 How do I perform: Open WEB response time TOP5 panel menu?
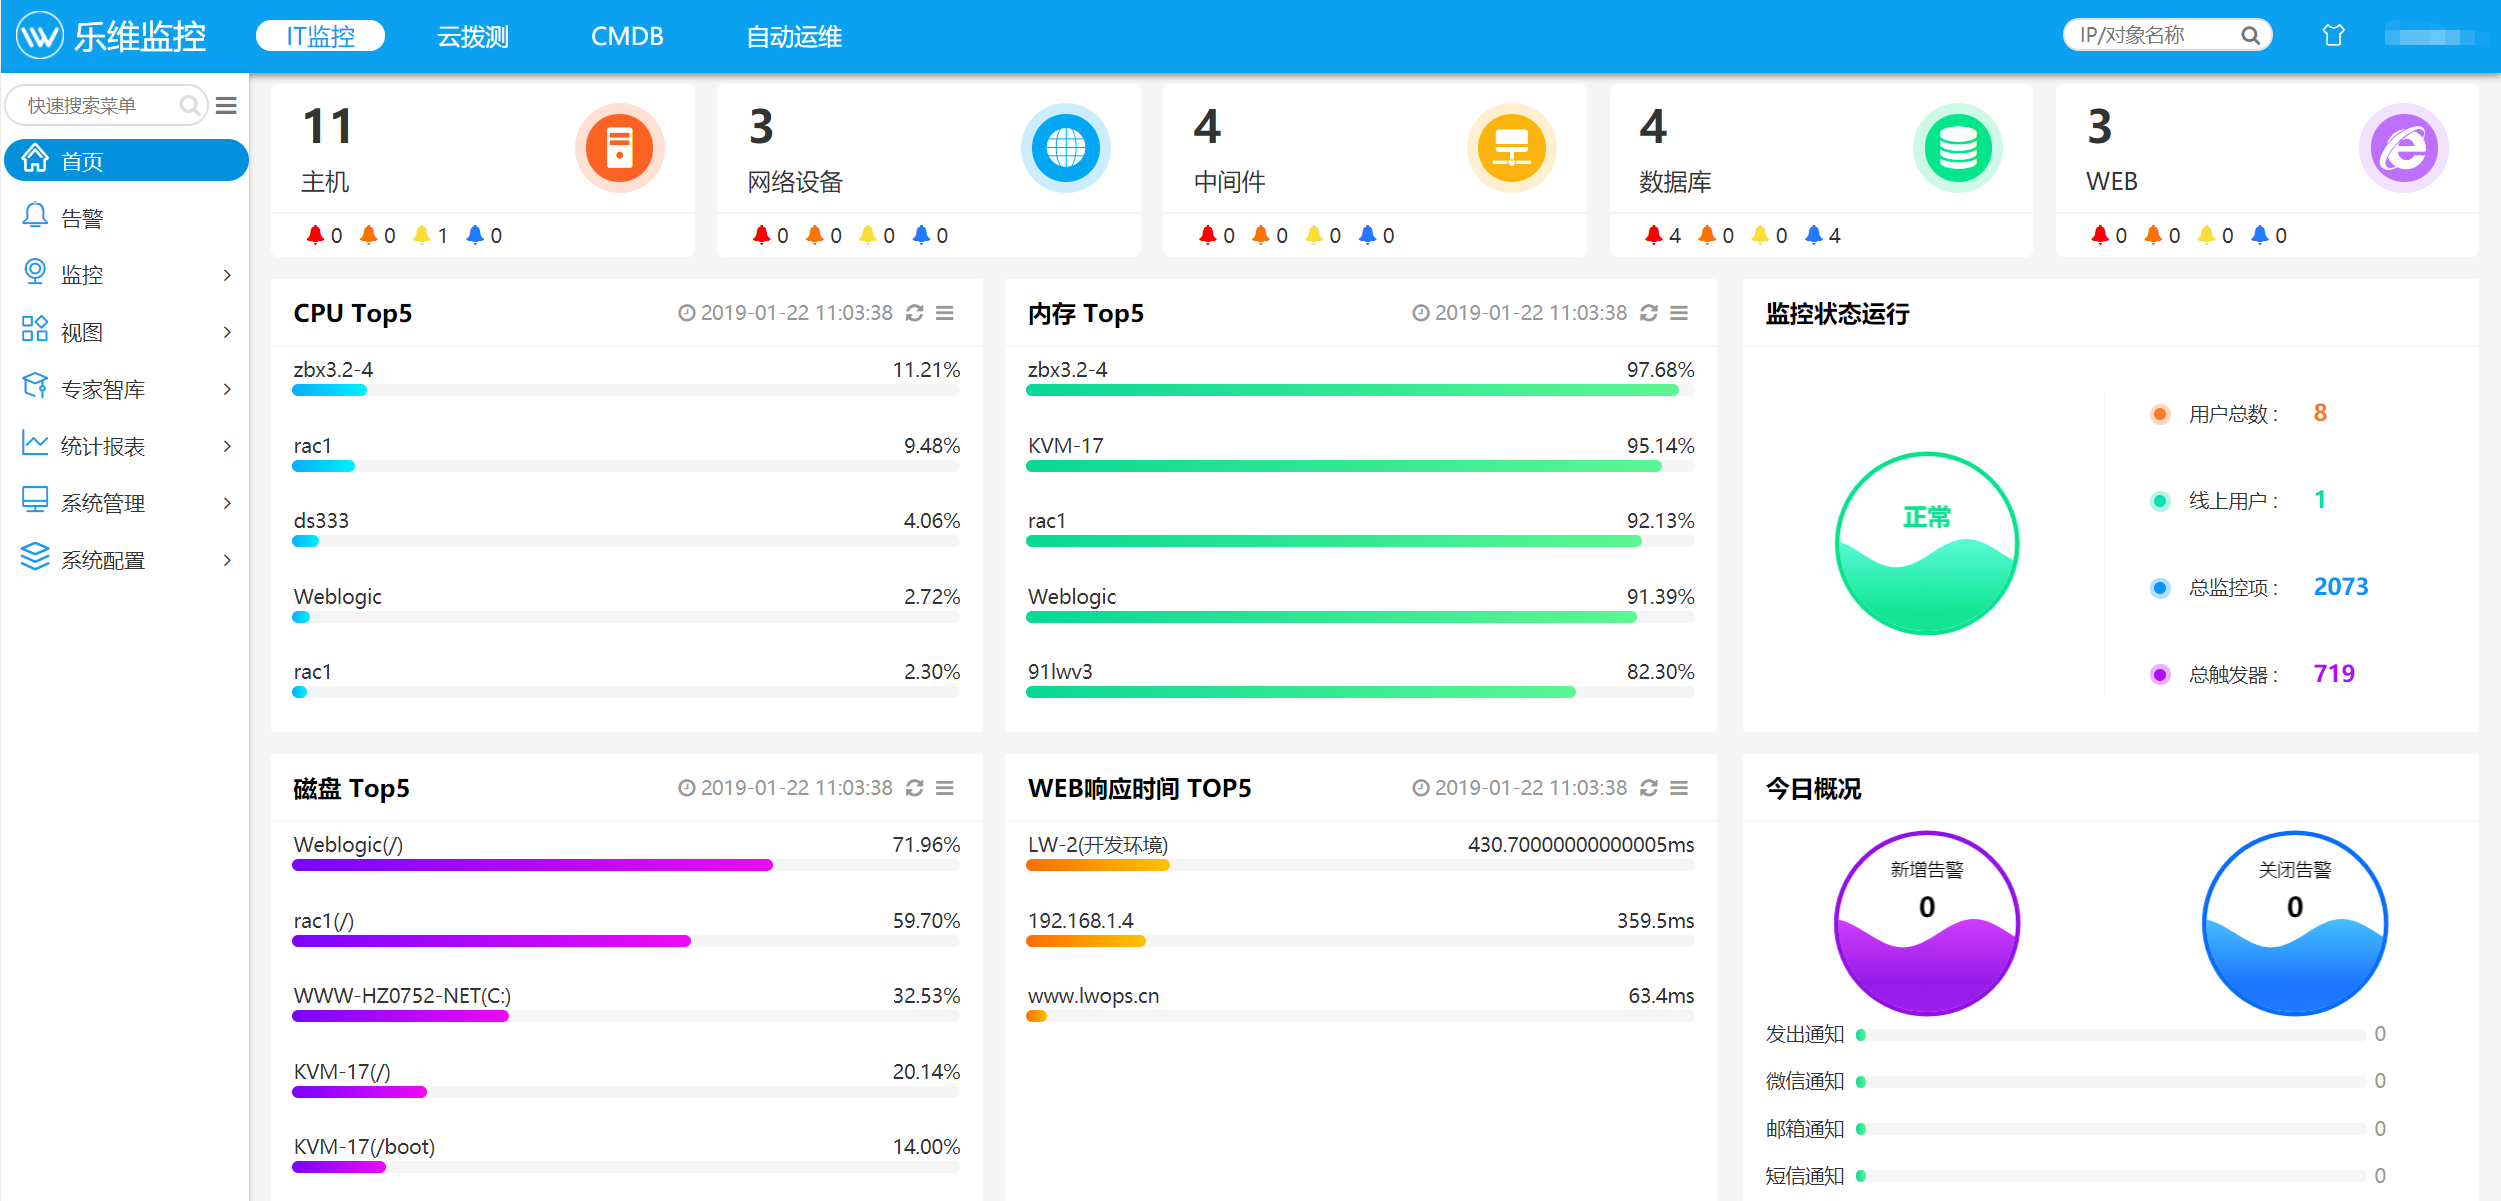click(x=1679, y=788)
